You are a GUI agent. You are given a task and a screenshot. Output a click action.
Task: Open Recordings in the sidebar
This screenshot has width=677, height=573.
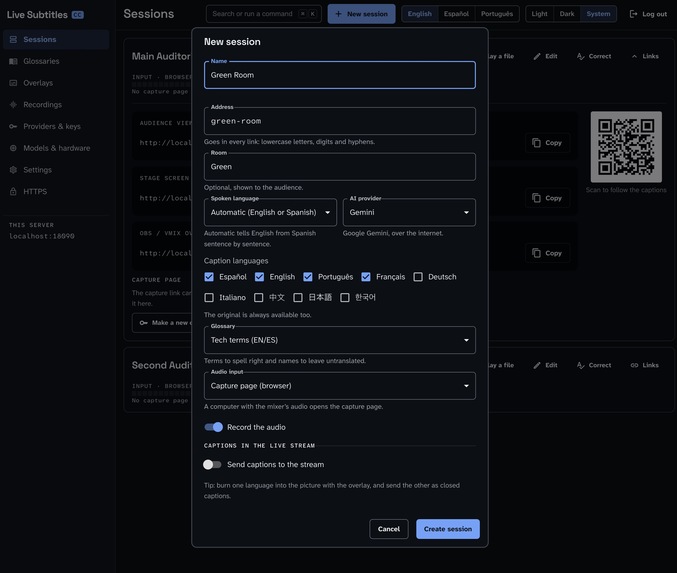click(x=56, y=104)
